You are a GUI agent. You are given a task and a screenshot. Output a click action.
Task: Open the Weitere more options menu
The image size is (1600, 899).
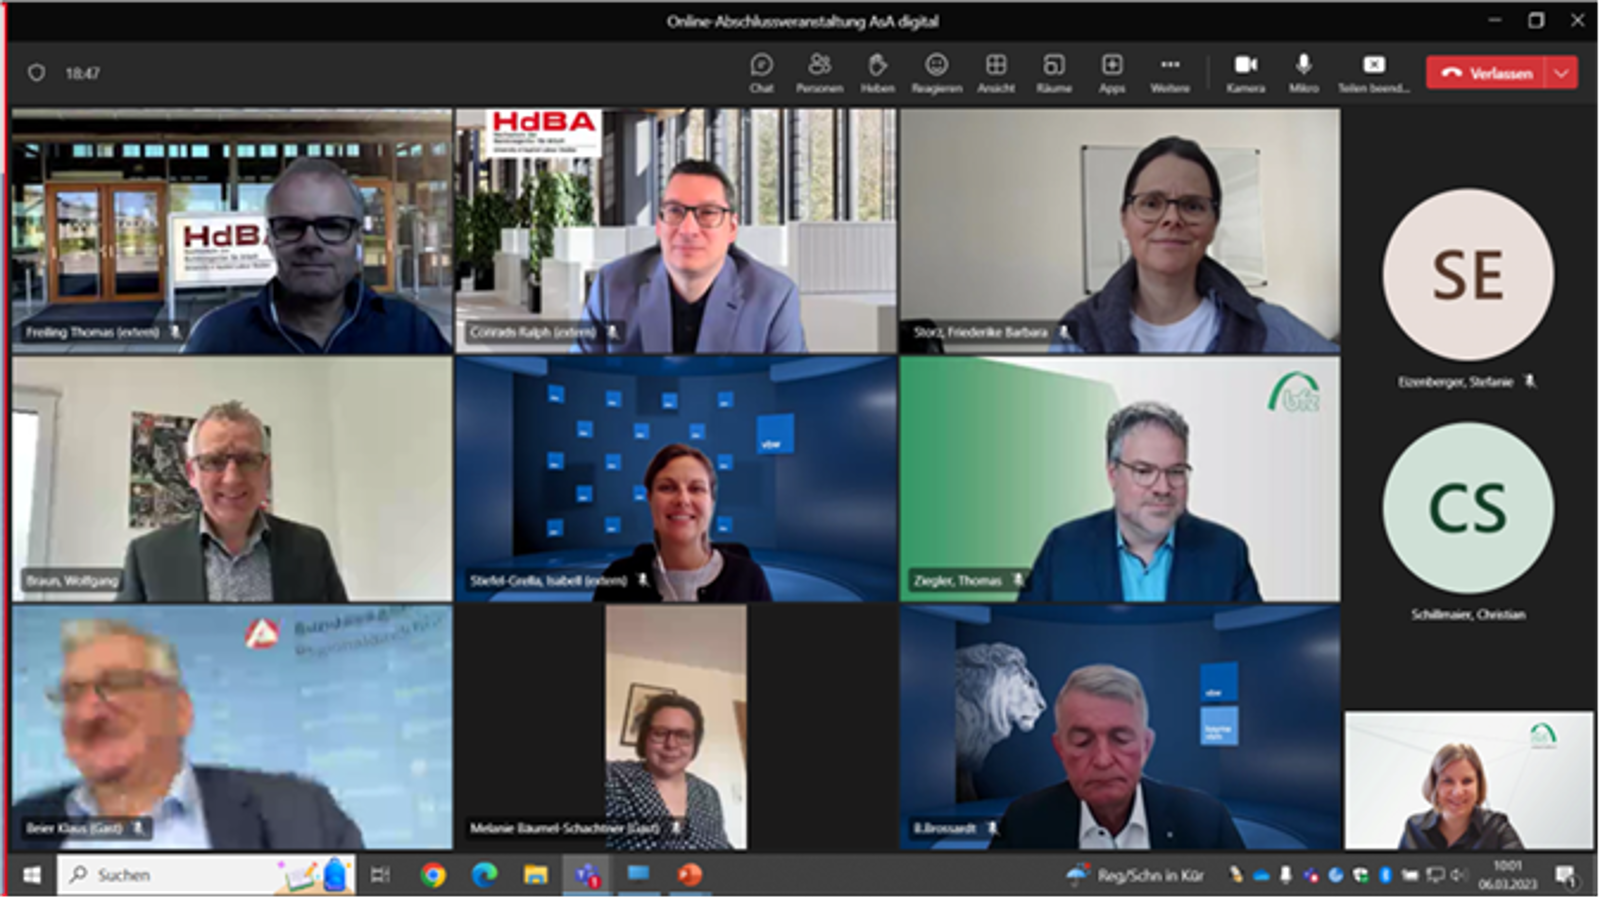(x=1170, y=73)
